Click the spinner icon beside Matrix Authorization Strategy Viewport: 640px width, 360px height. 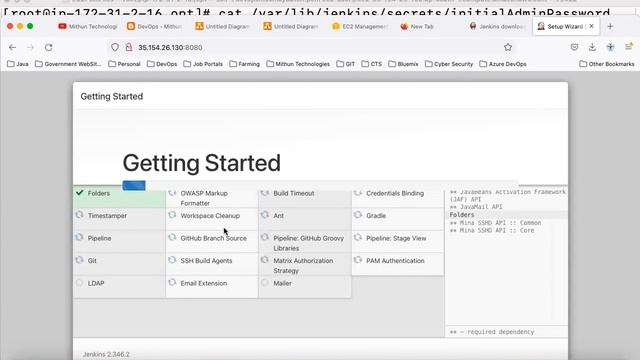(x=265, y=260)
